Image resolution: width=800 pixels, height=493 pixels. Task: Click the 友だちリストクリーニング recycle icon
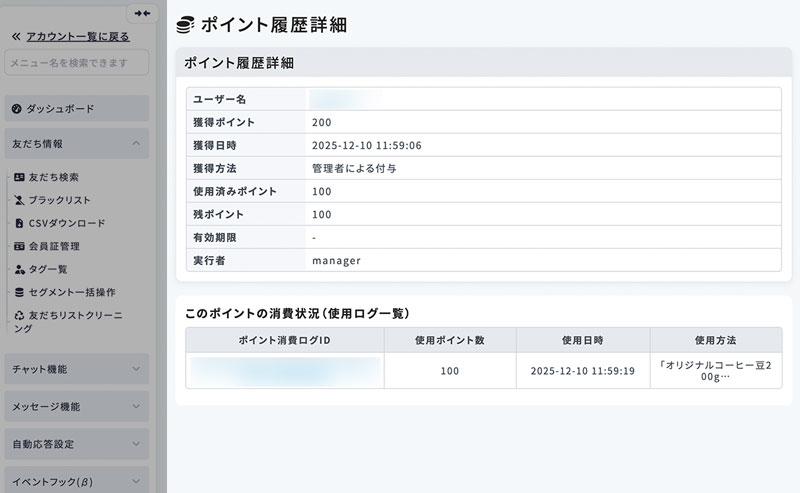pyautogui.click(x=19, y=315)
